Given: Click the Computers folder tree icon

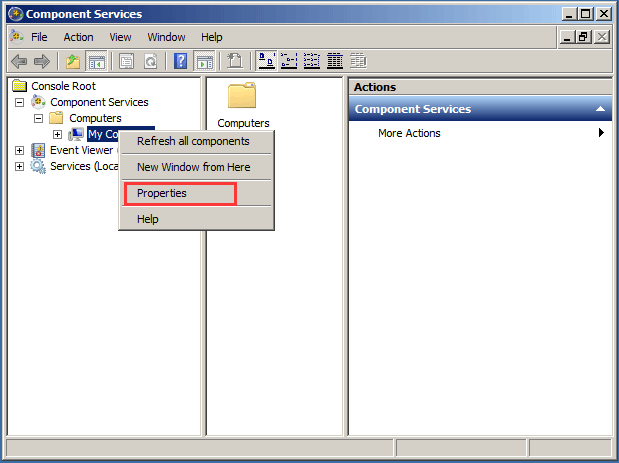Looking at the screenshot, I should [x=56, y=118].
